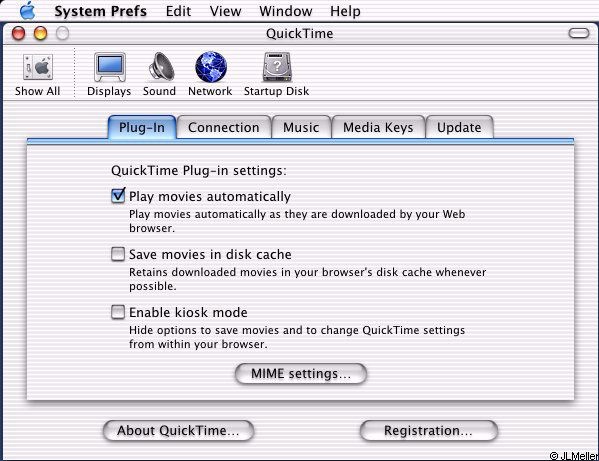Screen dimensions: 599x461
Task: Open the Edit menu
Action: 178,11
